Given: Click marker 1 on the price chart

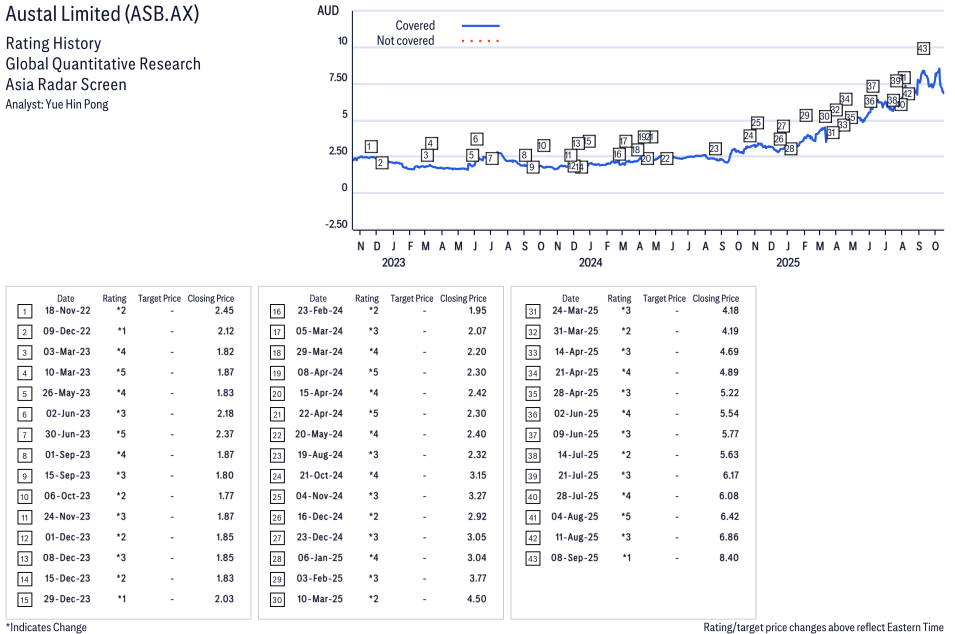Looking at the screenshot, I should click(371, 147).
